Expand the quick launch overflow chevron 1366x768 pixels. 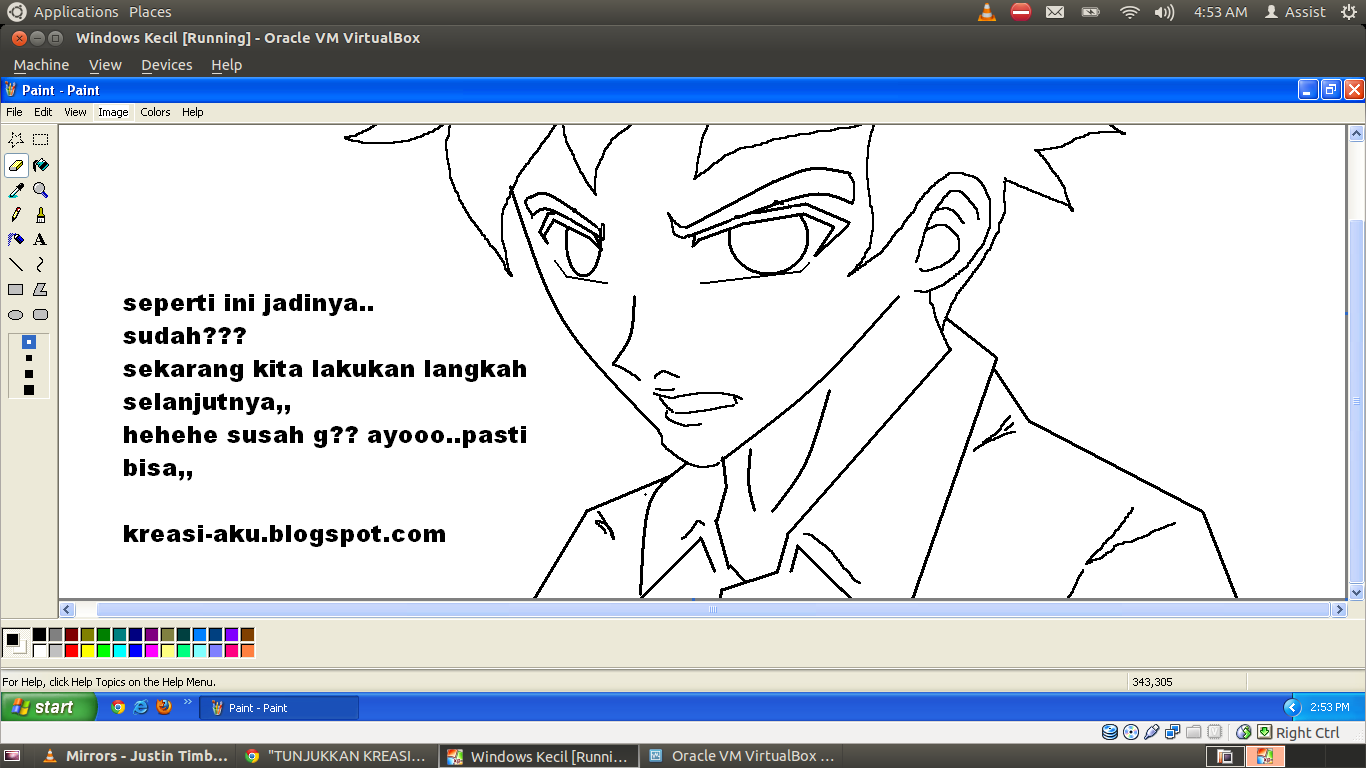click(187, 704)
